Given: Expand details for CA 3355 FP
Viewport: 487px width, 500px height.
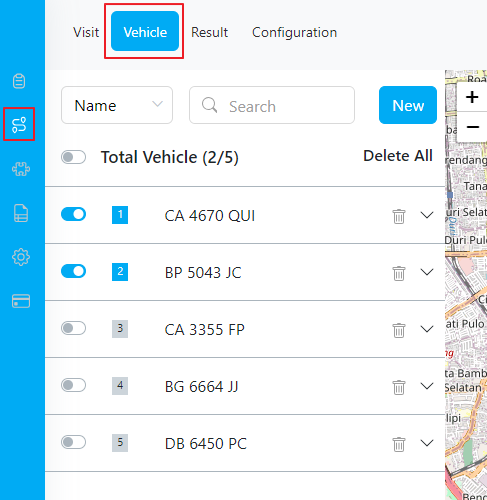Looking at the screenshot, I should [427, 329].
